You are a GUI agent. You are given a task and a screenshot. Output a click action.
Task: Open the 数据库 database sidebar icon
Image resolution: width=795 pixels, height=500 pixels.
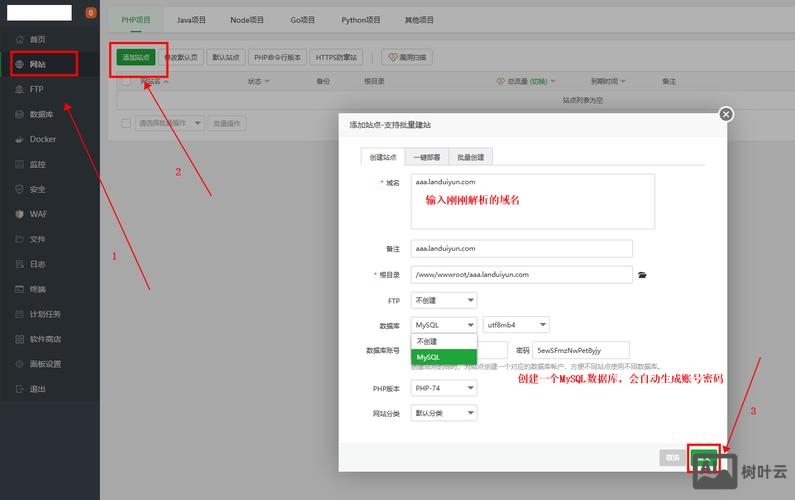(x=20, y=114)
